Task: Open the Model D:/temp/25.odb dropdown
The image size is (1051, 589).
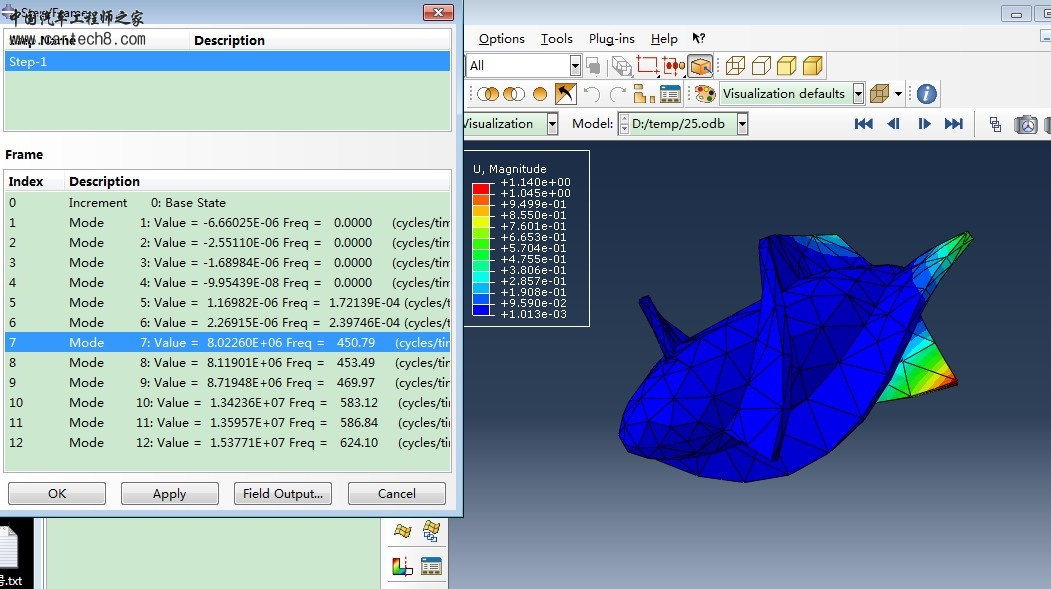Action: (x=741, y=124)
